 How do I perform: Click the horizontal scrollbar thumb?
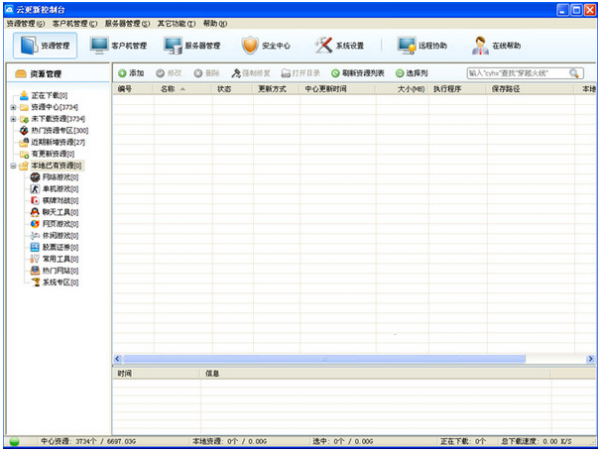pos(324,359)
